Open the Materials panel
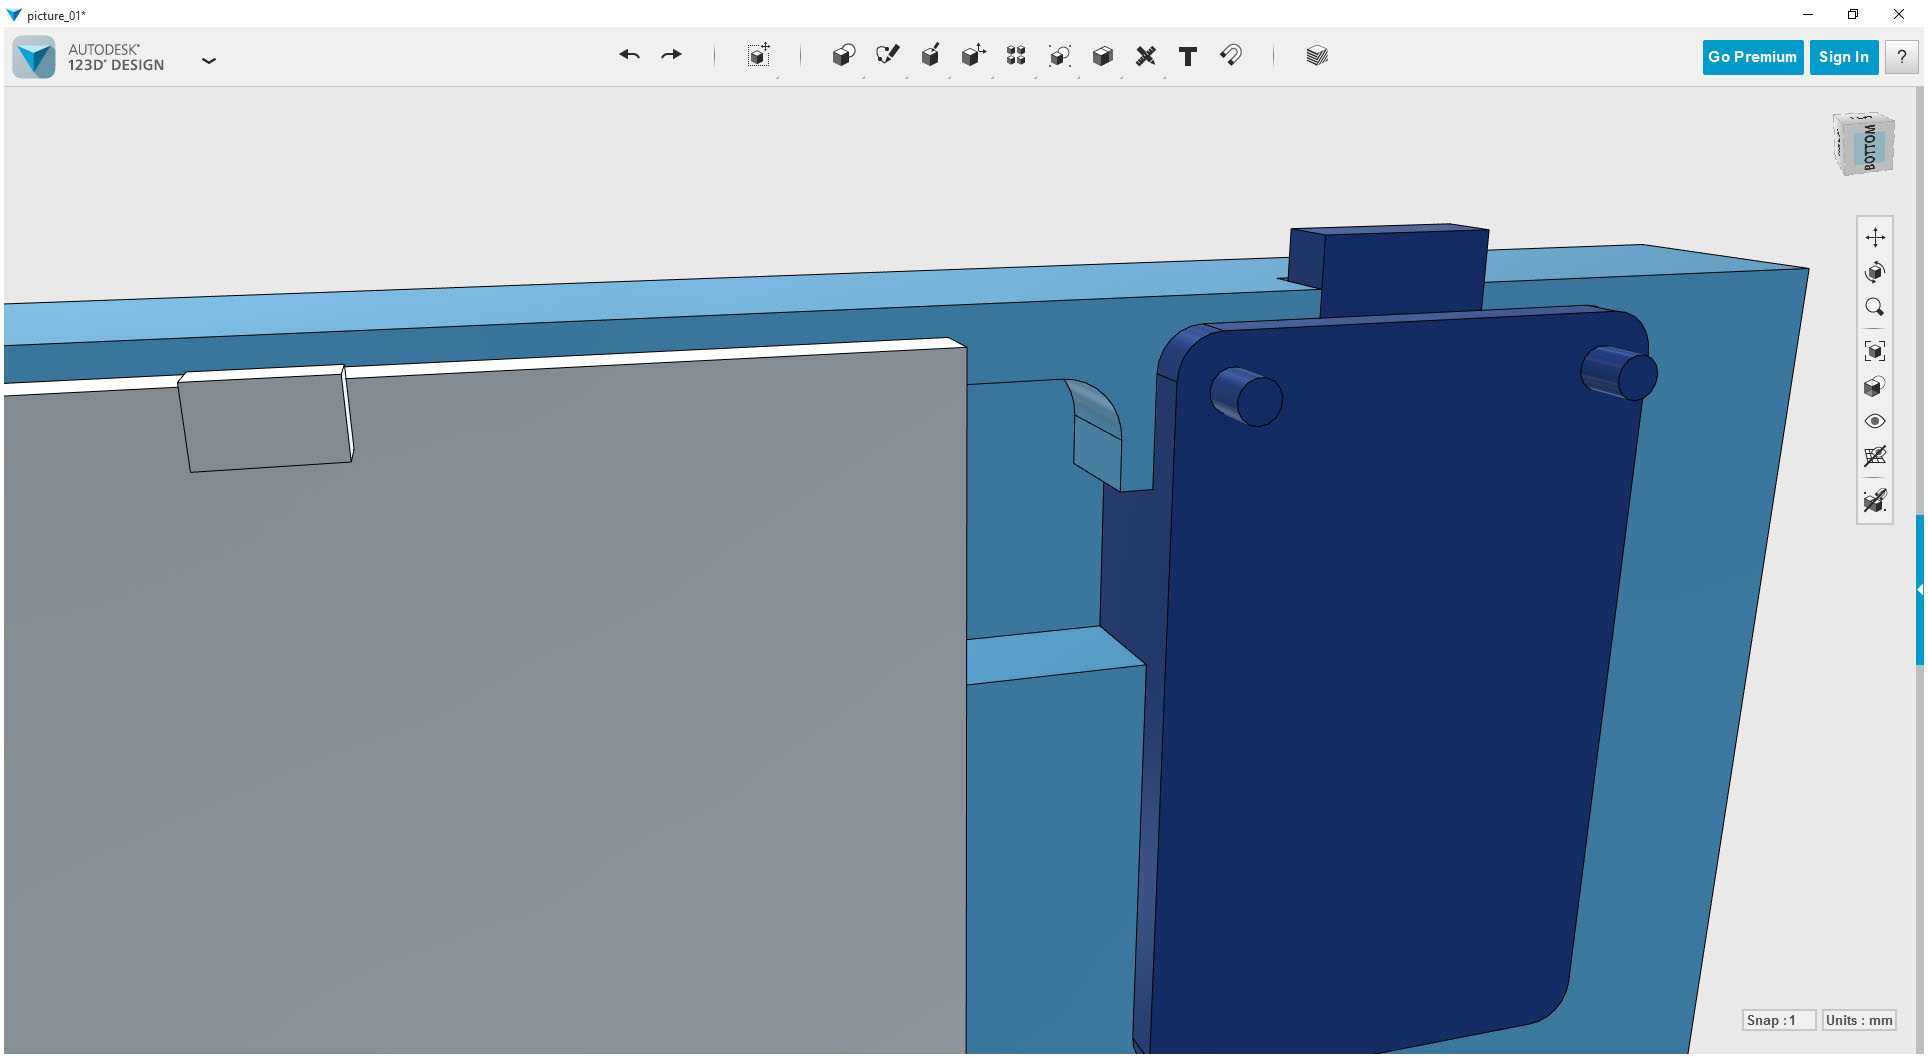The height and width of the screenshot is (1058, 1928). (x=1316, y=56)
